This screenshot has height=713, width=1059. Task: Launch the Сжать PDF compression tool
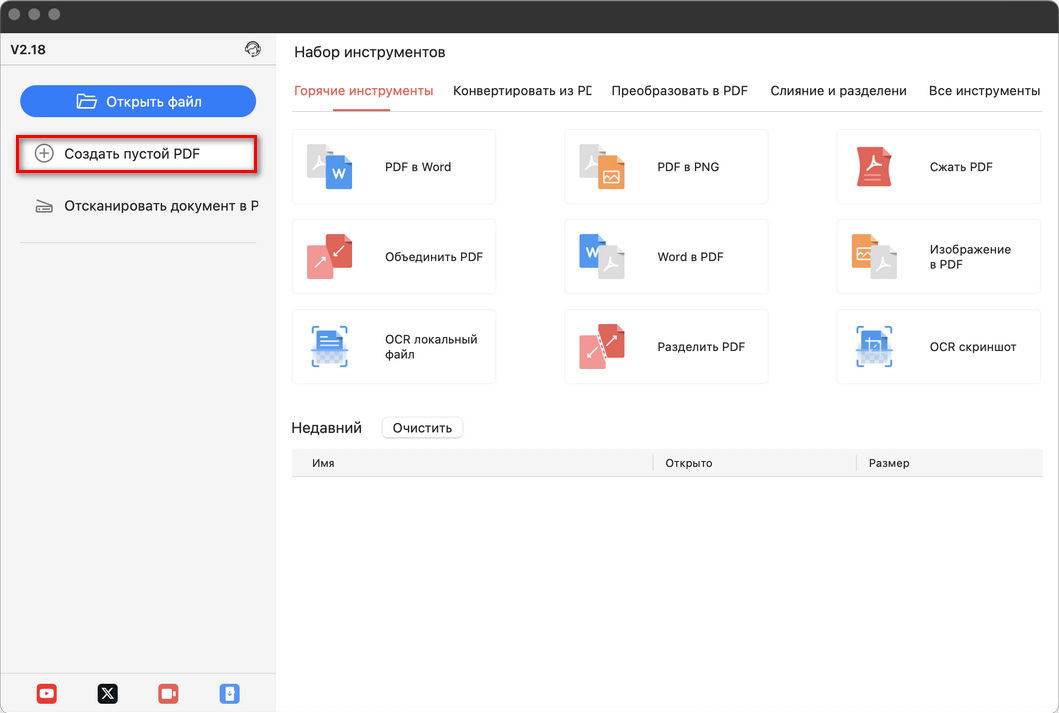coord(937,166)
